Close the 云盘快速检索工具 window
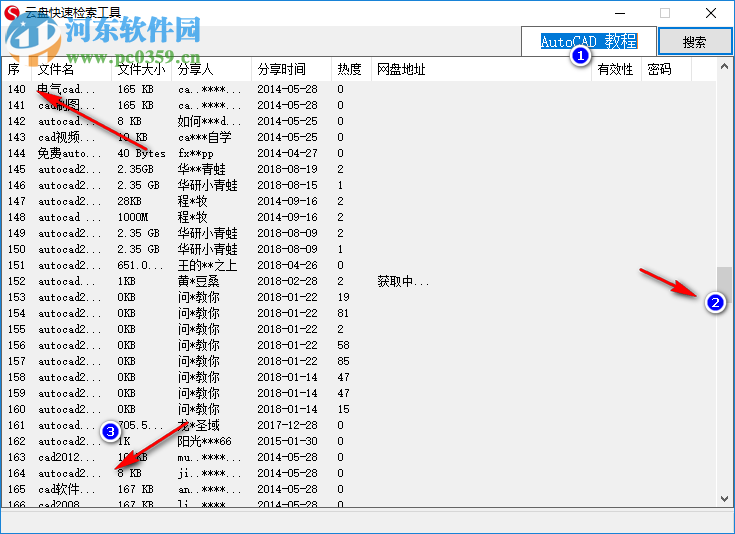The image size is (735, 534). [x=711, y=13]
